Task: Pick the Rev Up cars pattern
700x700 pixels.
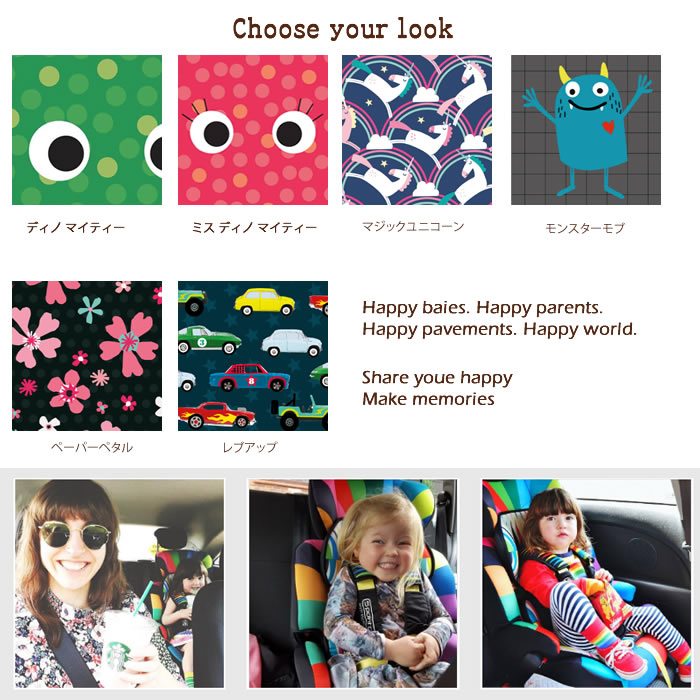Action: (253, 356)
